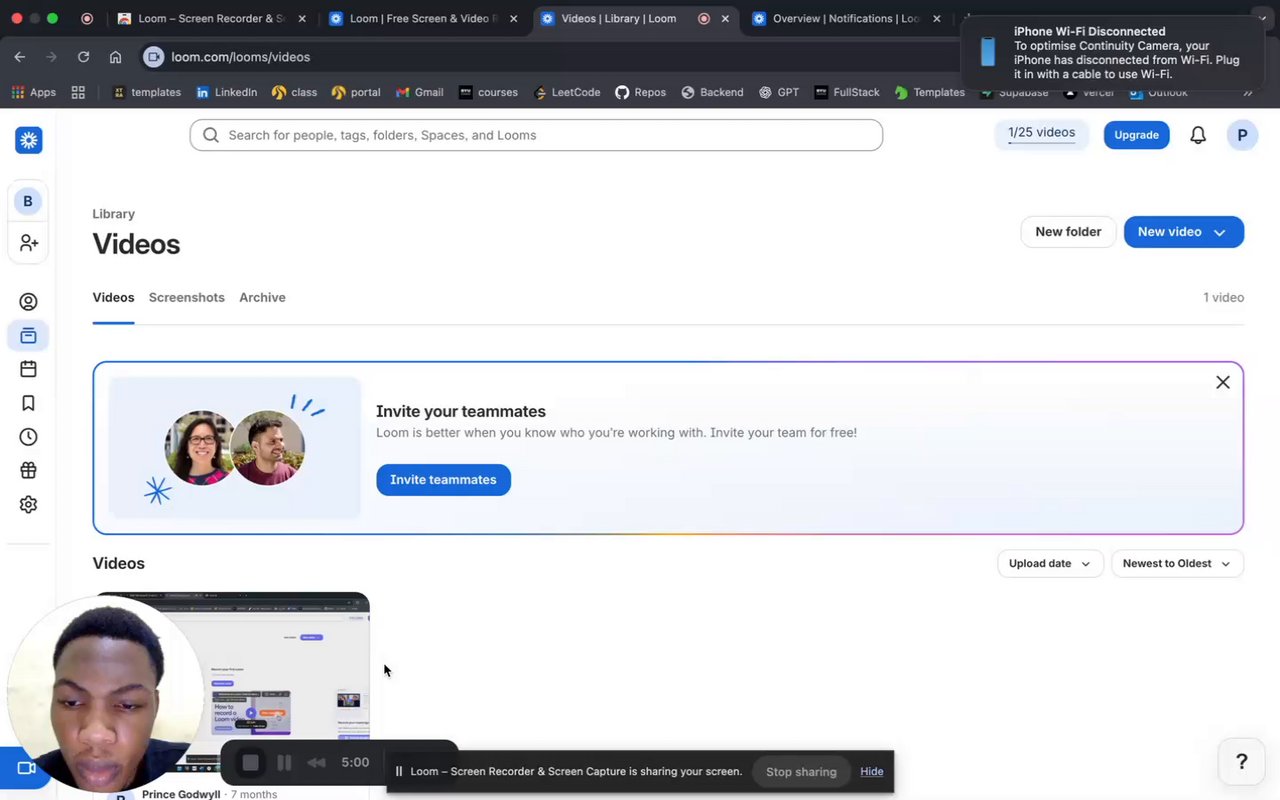Reload the page

83,57
